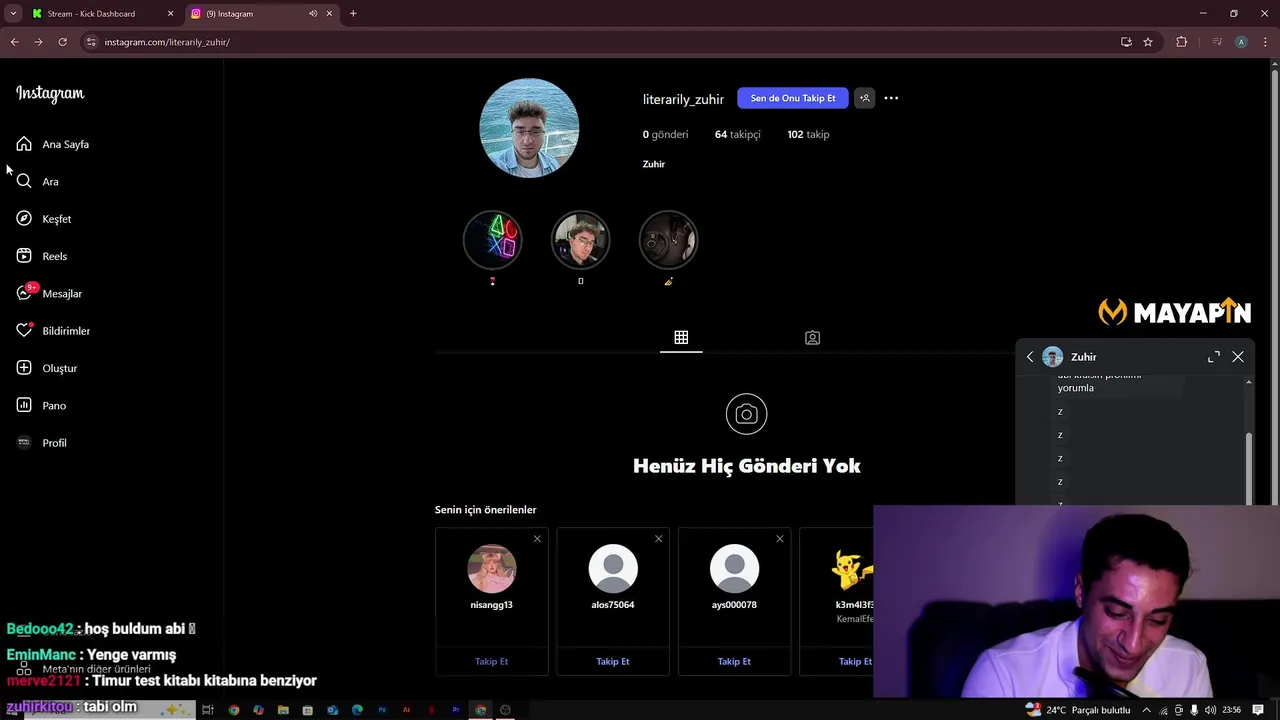Screen dimensions: 1280x720
Task: Click Takip Et under alos75064
Action: pos(613,661)
